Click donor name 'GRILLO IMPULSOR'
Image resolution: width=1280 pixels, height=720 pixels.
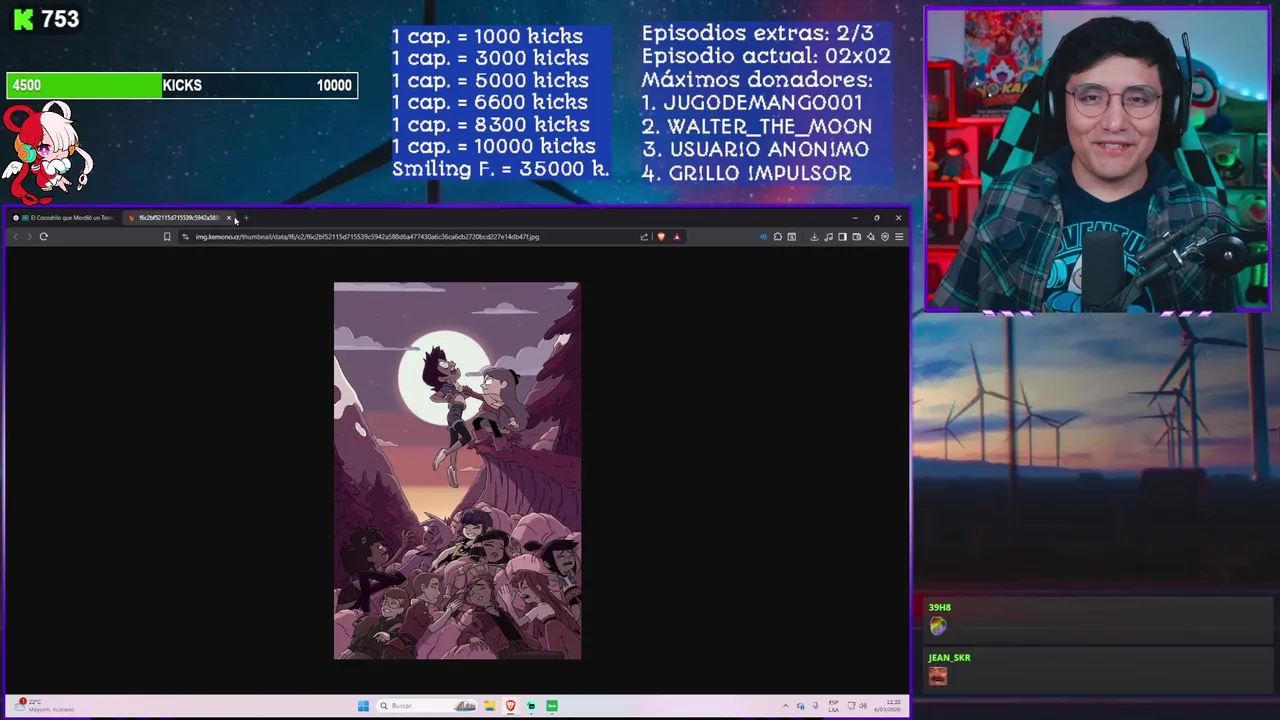coord(760,173)
